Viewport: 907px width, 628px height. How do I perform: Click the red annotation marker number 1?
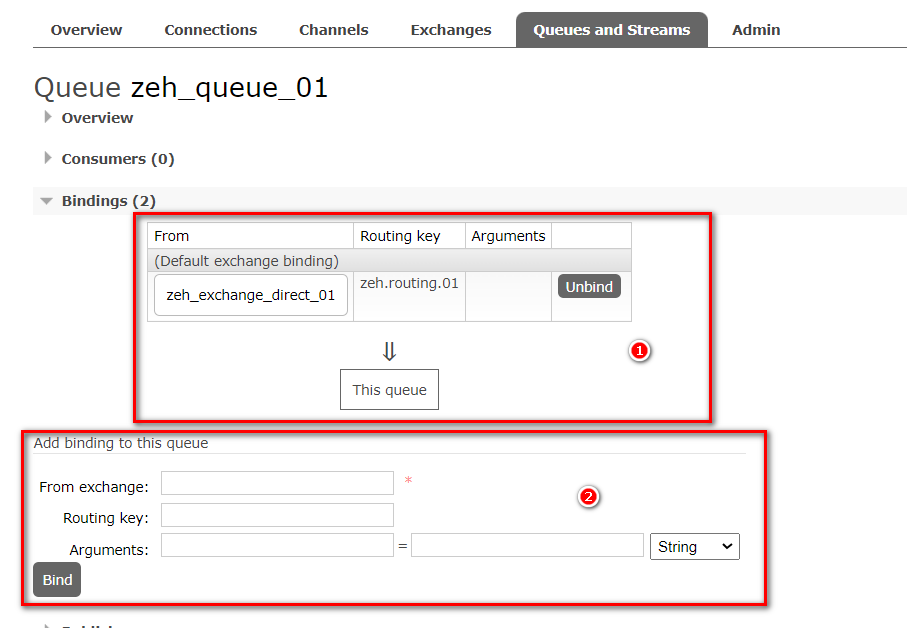point(640,351)
